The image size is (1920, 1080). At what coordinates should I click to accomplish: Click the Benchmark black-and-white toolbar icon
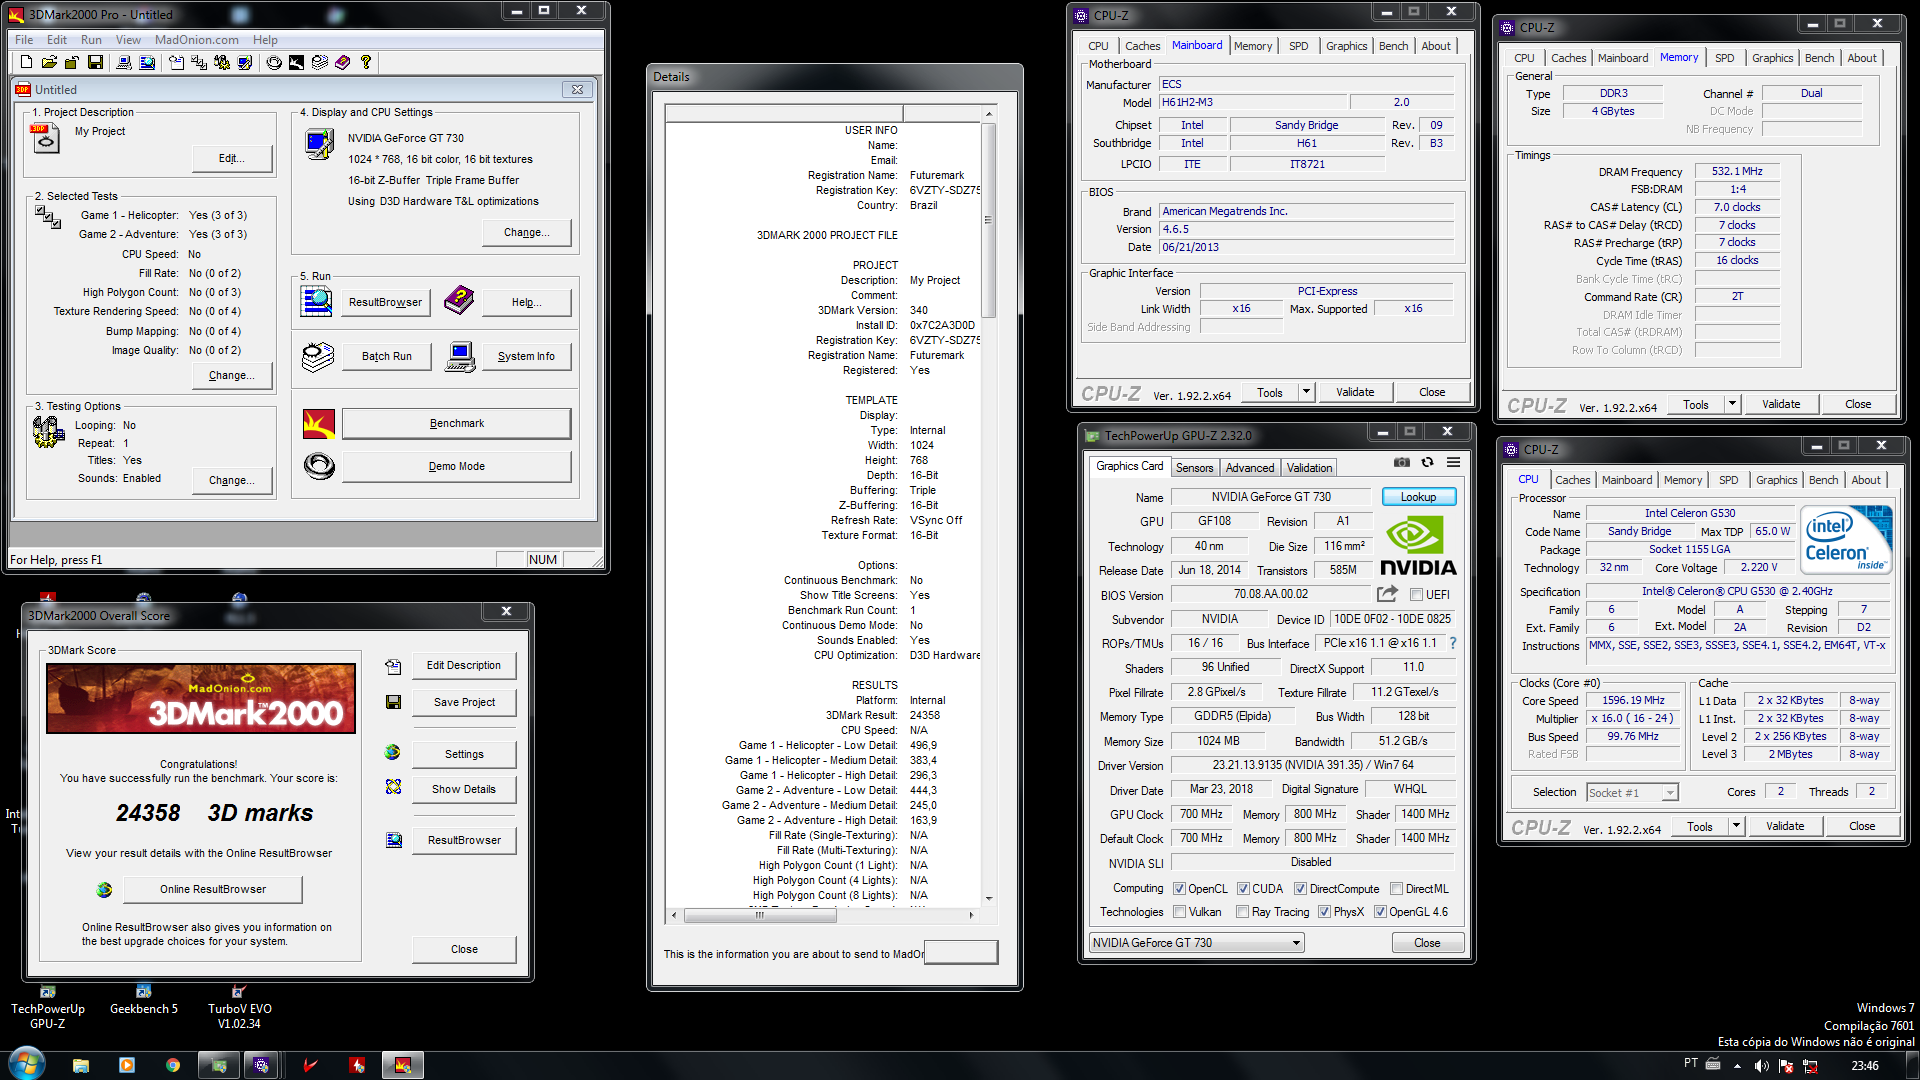297,62
